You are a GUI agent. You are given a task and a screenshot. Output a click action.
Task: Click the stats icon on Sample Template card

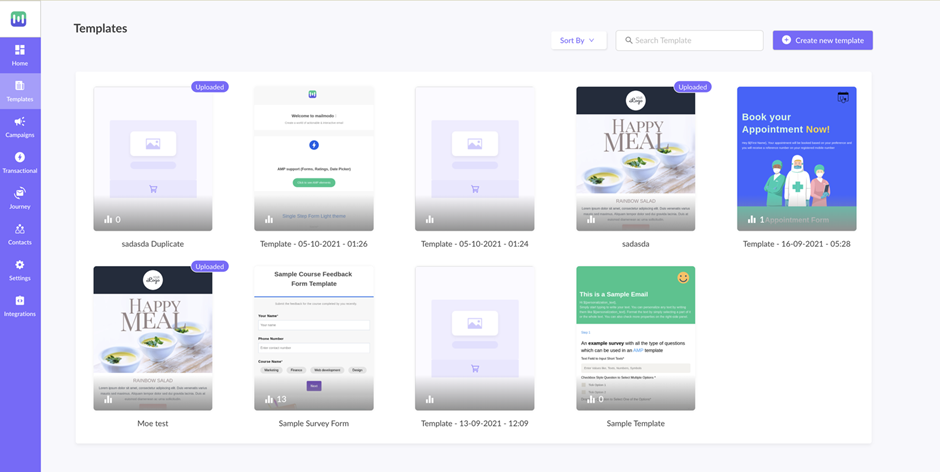tap(591, 399)
